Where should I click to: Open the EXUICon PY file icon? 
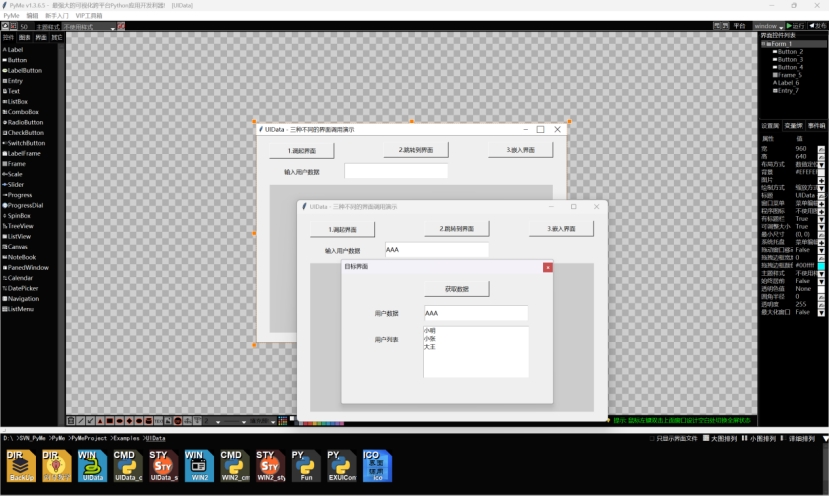click(x=341, y=466)
